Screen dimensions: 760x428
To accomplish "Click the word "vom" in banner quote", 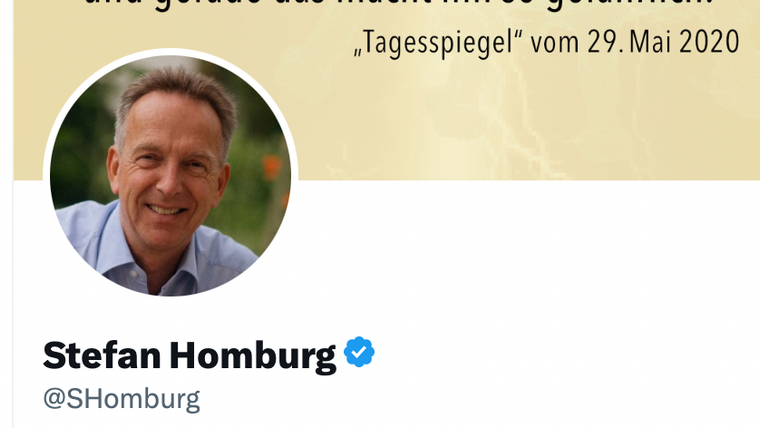I will tap(554, 43).
